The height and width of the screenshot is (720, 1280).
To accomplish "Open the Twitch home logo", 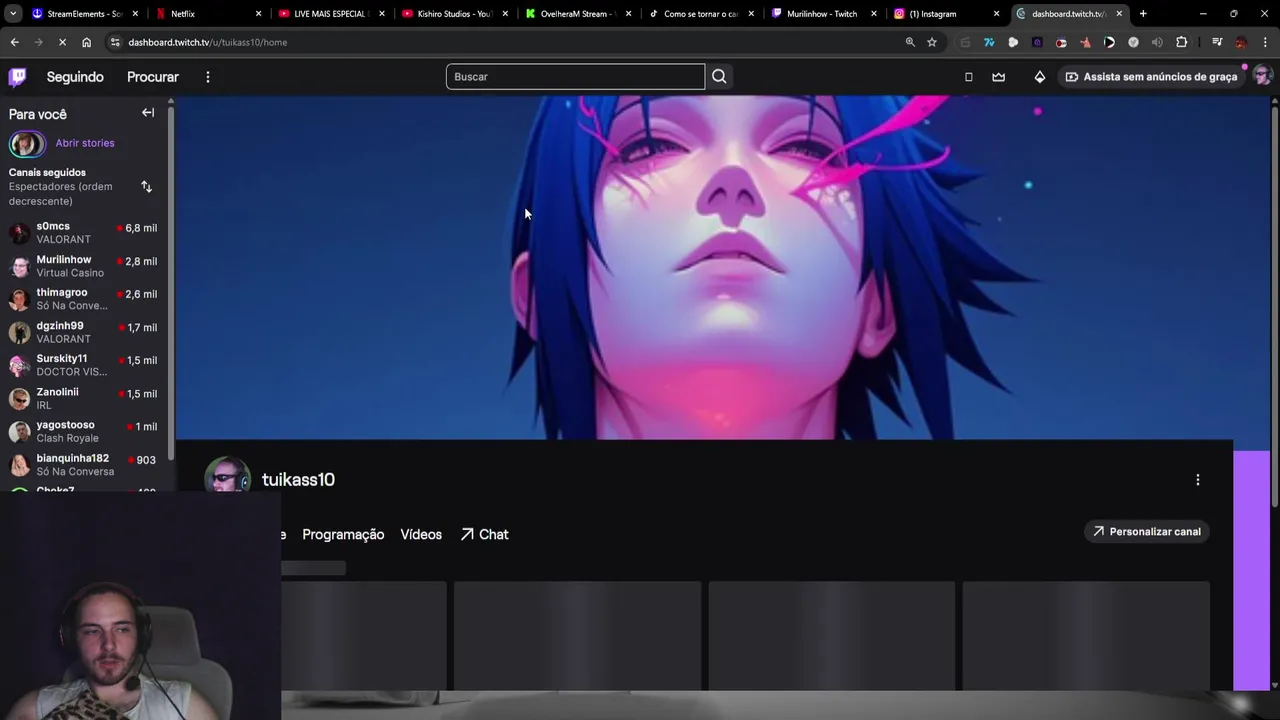I will pyautogui.click(x=18, y=77).
